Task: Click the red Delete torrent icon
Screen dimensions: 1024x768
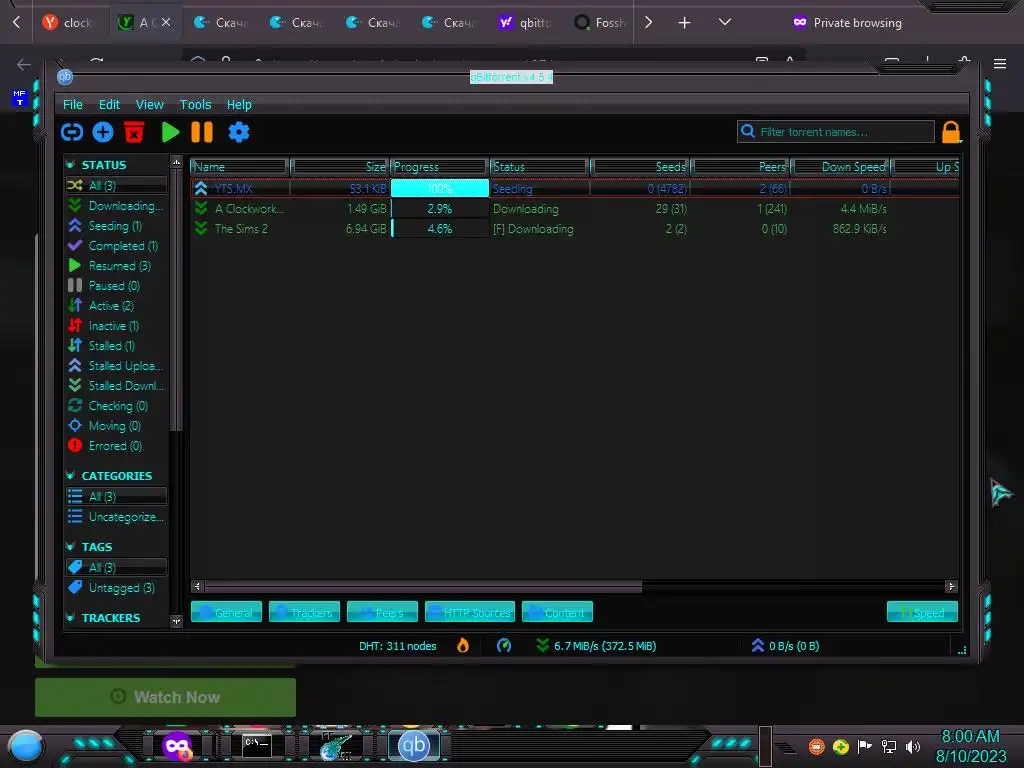Action: tap(134, 132)
